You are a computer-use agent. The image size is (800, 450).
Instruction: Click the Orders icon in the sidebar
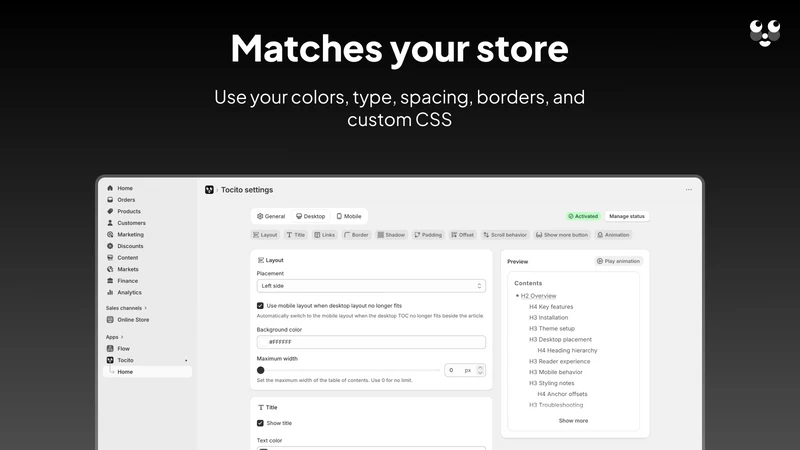pos(110,199)
